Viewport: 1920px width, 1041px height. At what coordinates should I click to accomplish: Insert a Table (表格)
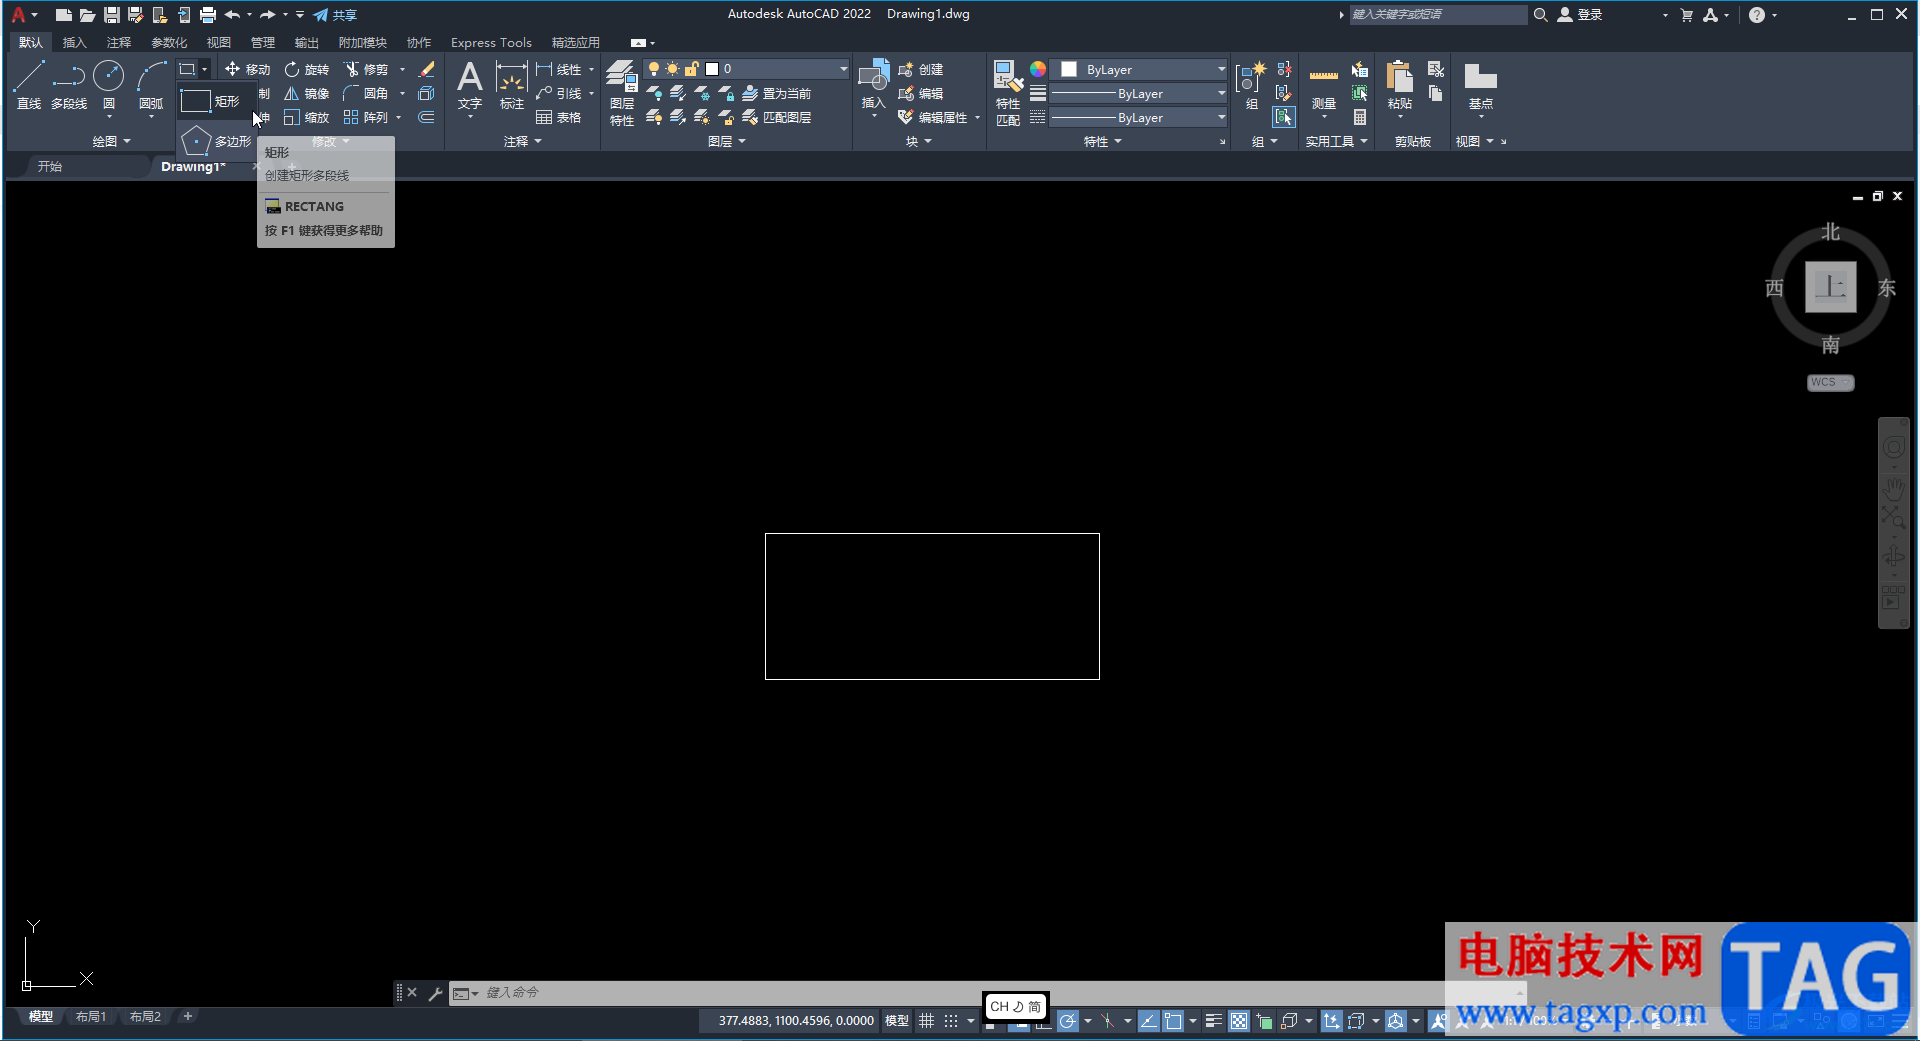pyautogui.click(x=558, y=117)
